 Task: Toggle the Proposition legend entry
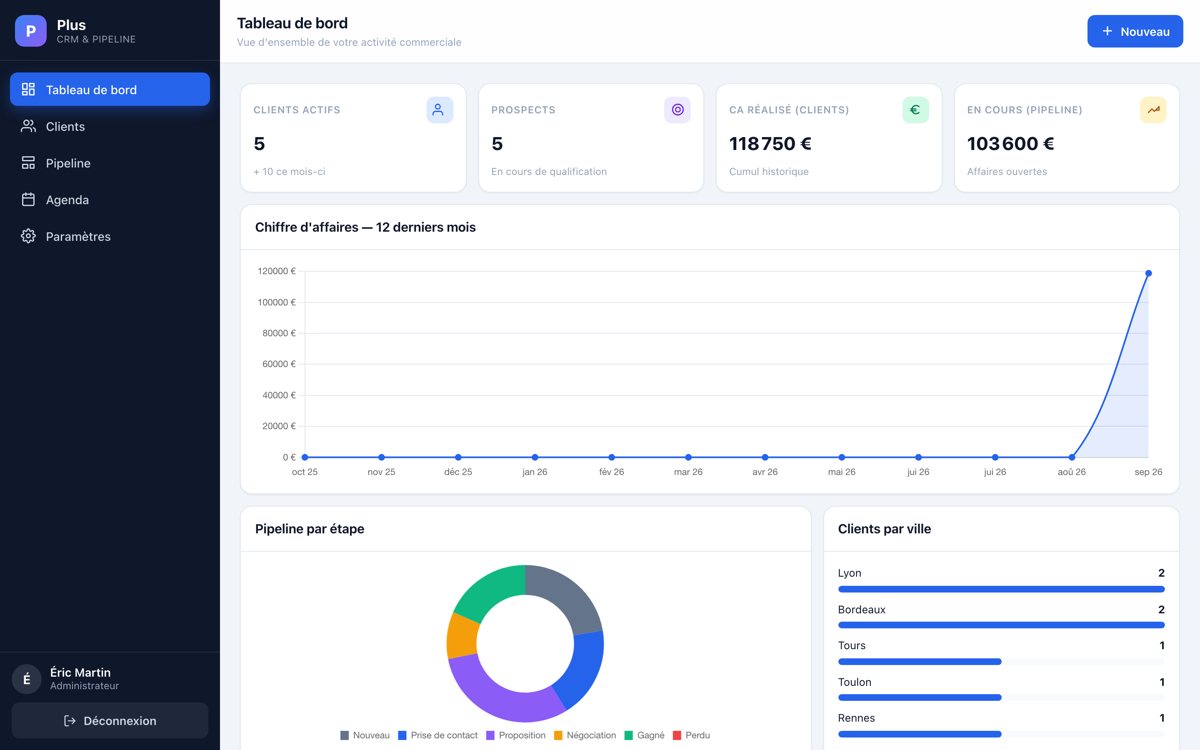click(x=516, y=735)
